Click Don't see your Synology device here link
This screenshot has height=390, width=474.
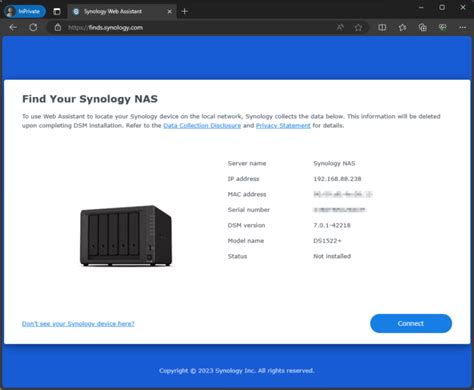click(78, 324)
